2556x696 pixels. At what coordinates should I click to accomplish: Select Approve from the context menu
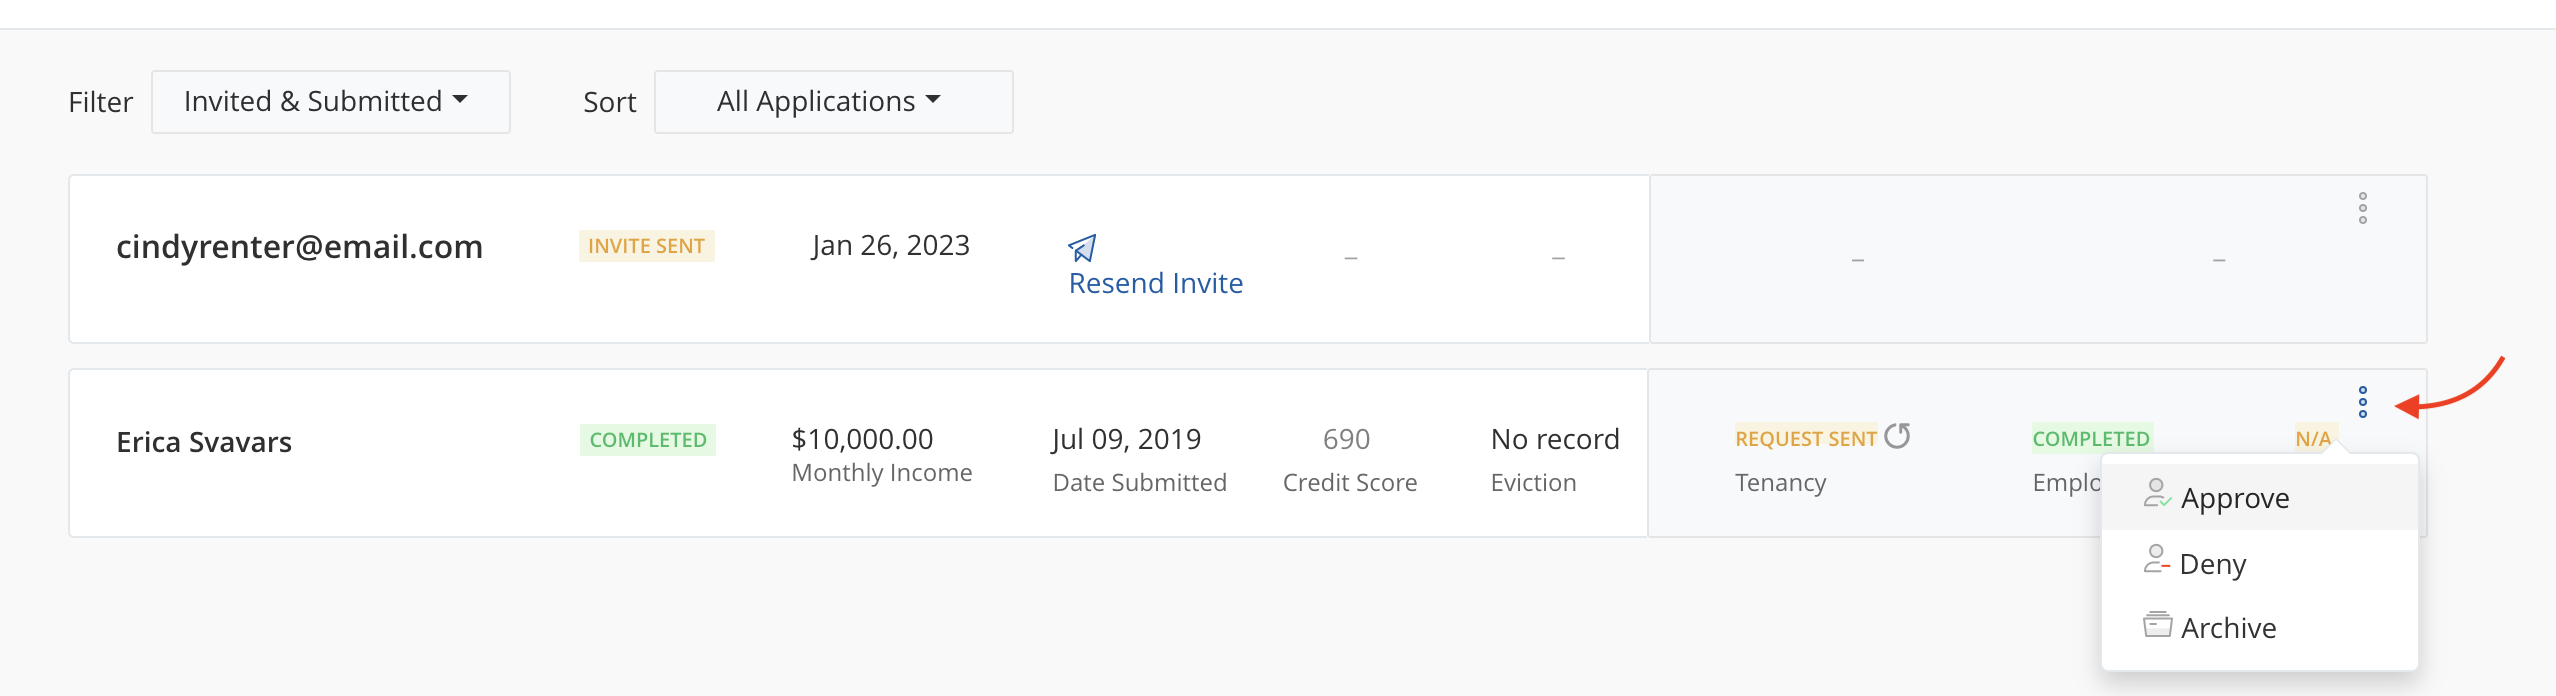tap(2234, 498)
